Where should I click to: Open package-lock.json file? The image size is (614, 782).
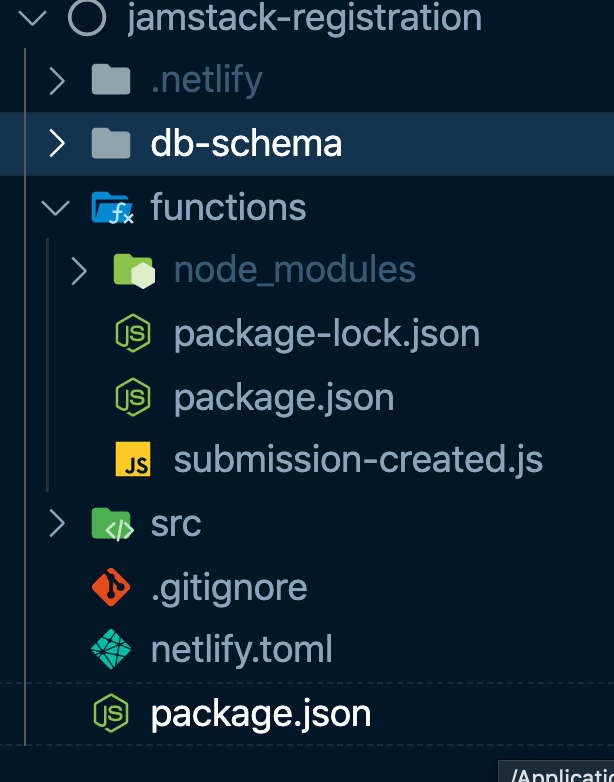327,335
